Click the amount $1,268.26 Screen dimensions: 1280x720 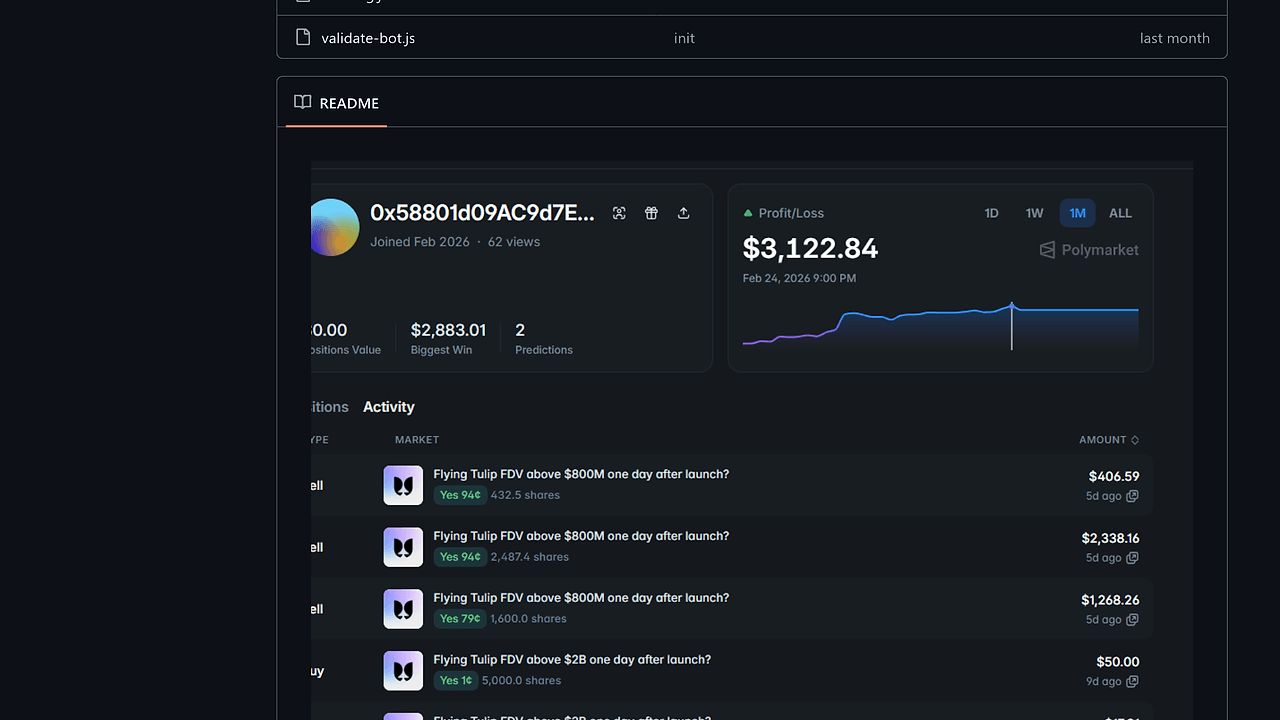pos(1110,600)
